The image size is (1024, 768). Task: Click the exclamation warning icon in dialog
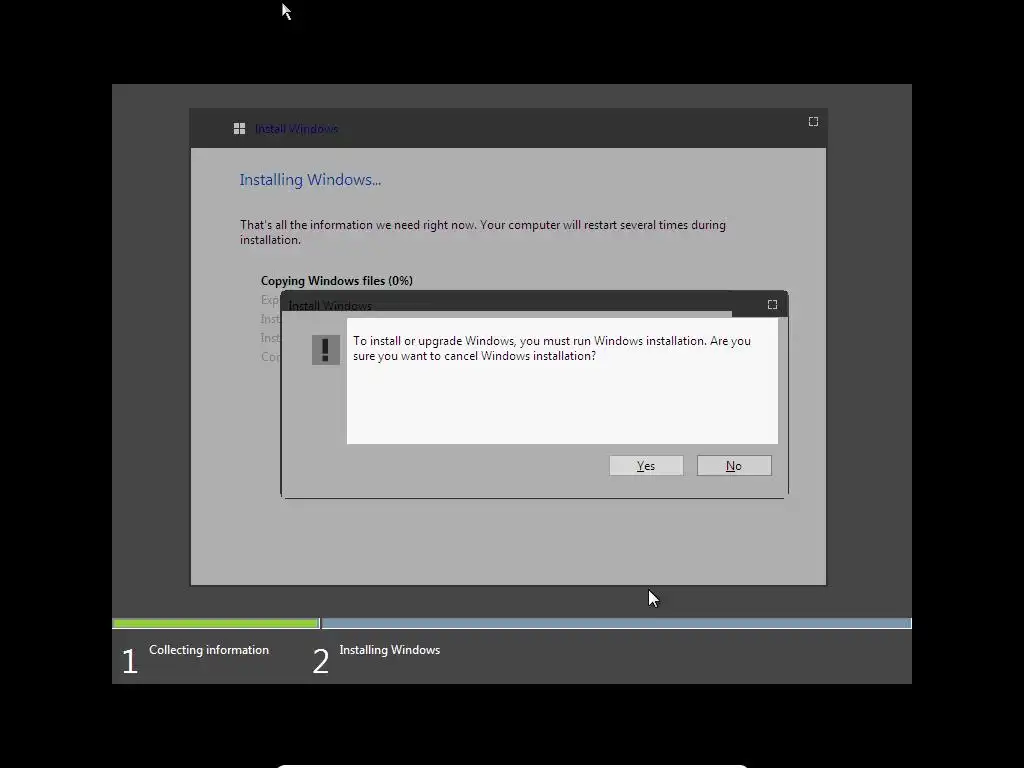tap(326, 350)
